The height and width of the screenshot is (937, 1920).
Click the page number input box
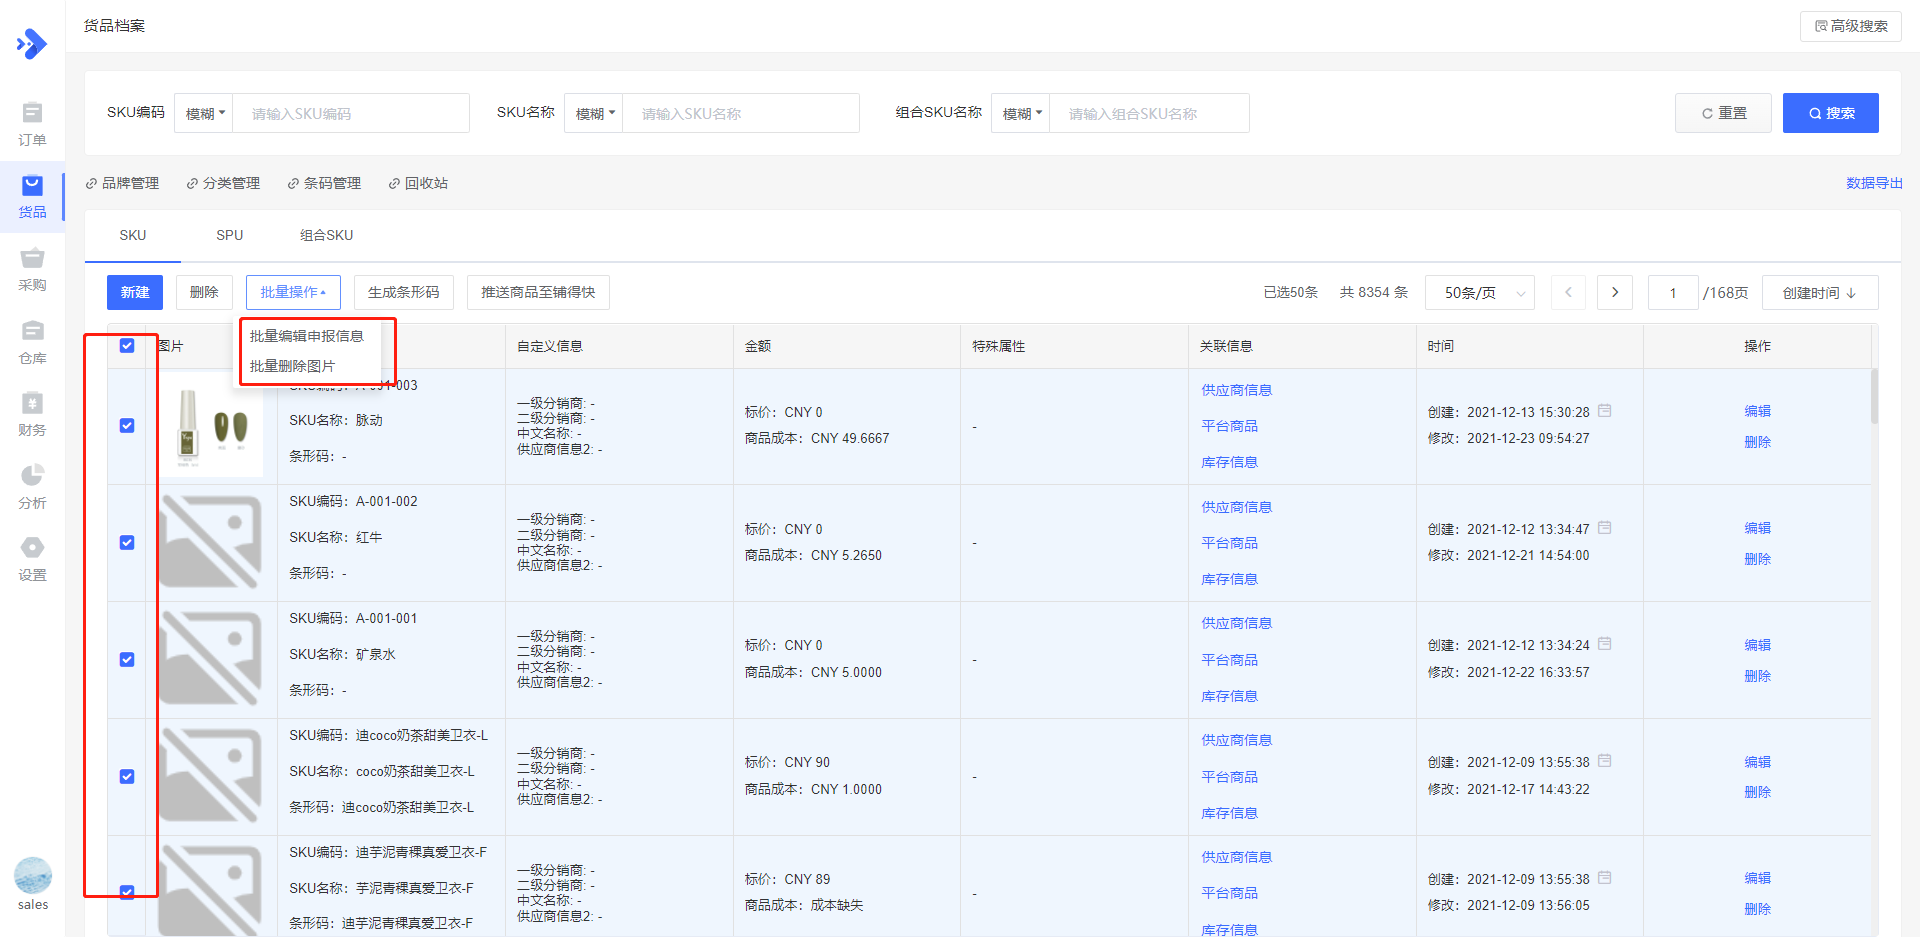pyautogui.click(x=1673, y=293)
